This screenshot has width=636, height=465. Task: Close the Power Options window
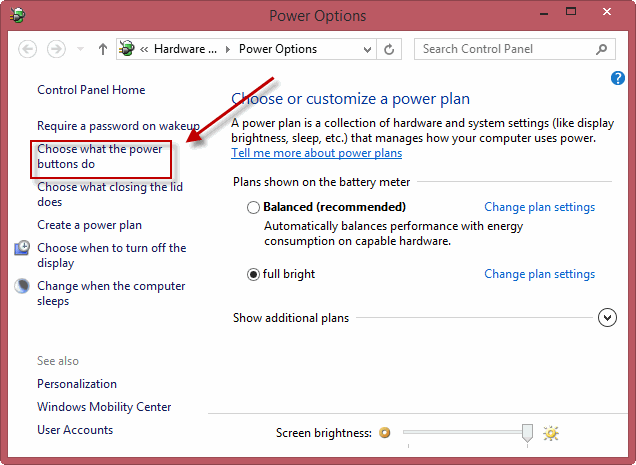tap(607, 12)
